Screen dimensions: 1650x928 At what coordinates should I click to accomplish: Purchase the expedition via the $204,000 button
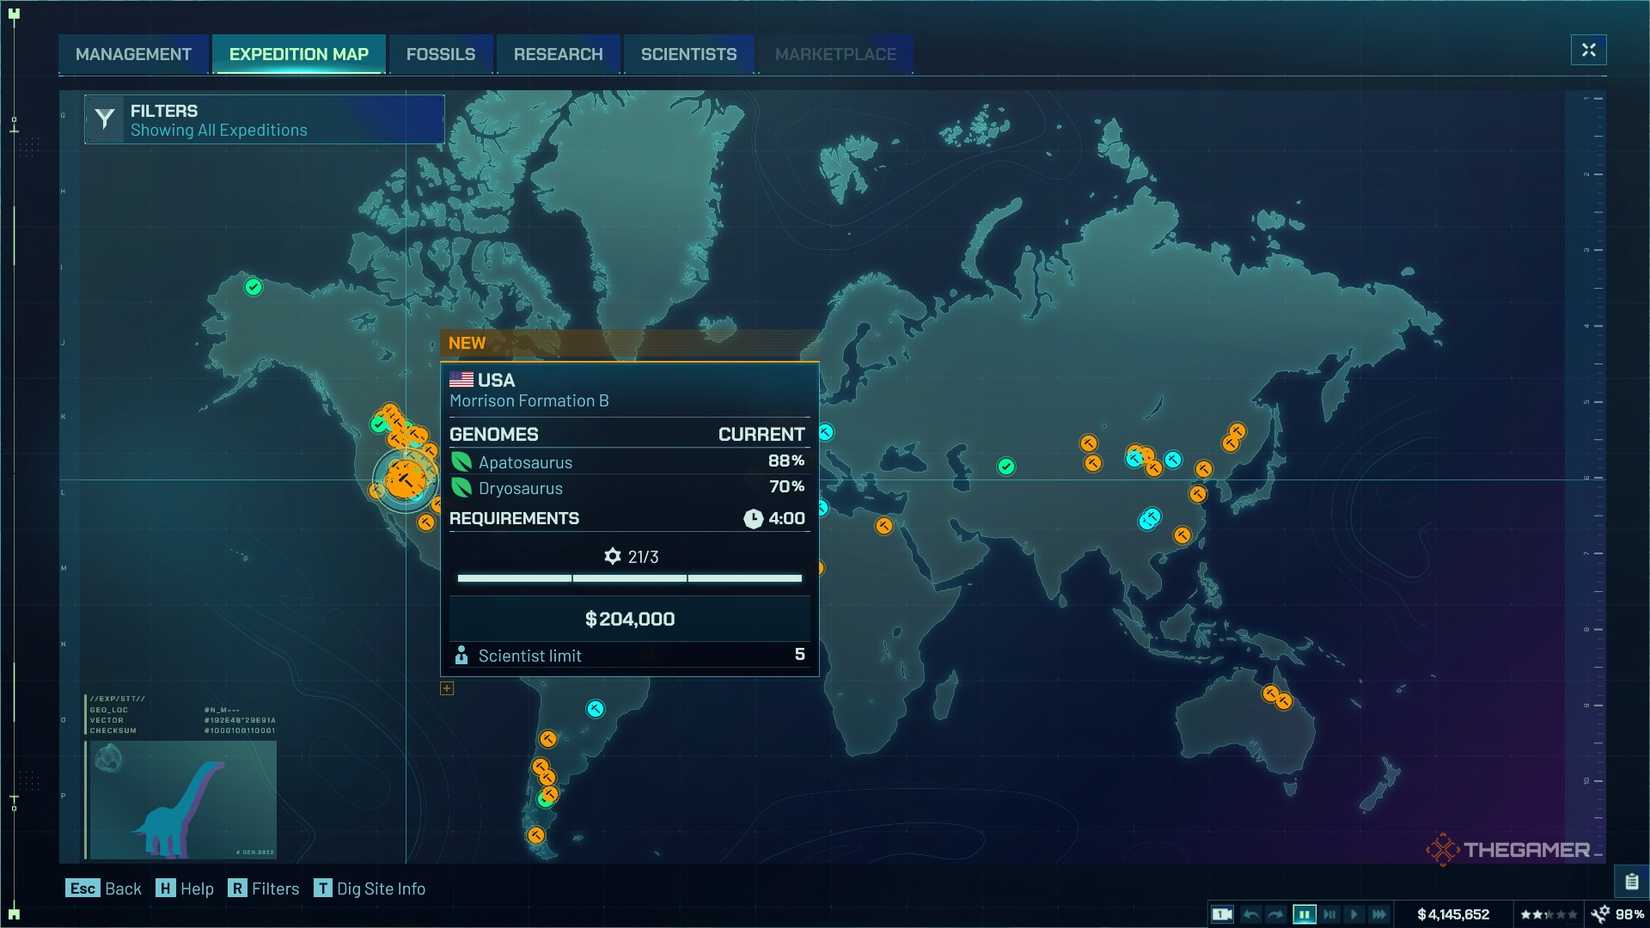pos(629,618)
